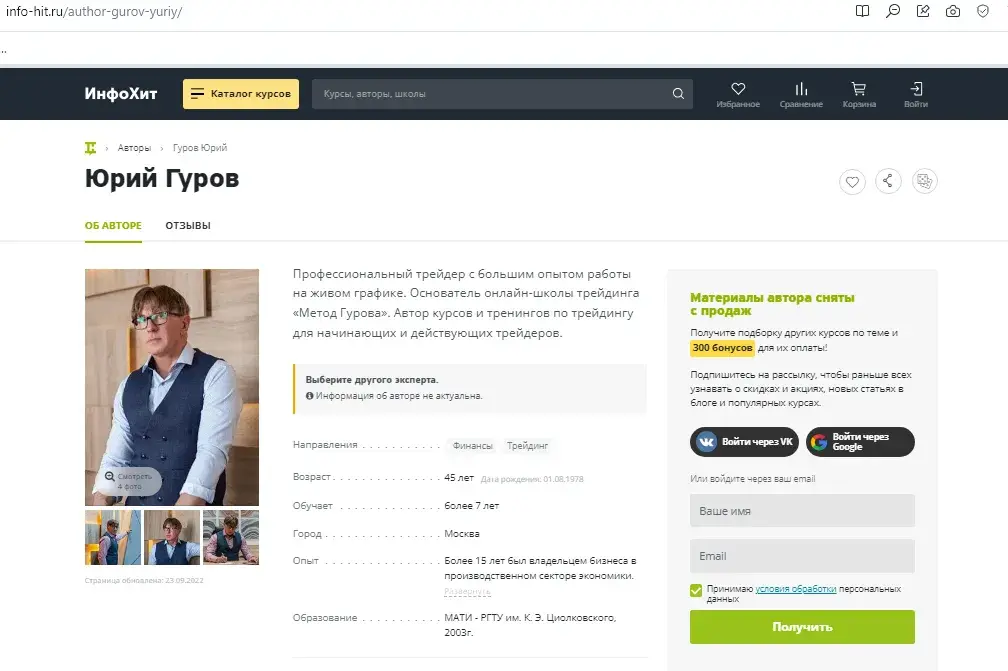Viewport: 1008px width, 671px height.
Task: Click the Смотреть 4 фото overlay button
Action: [128, 481]
